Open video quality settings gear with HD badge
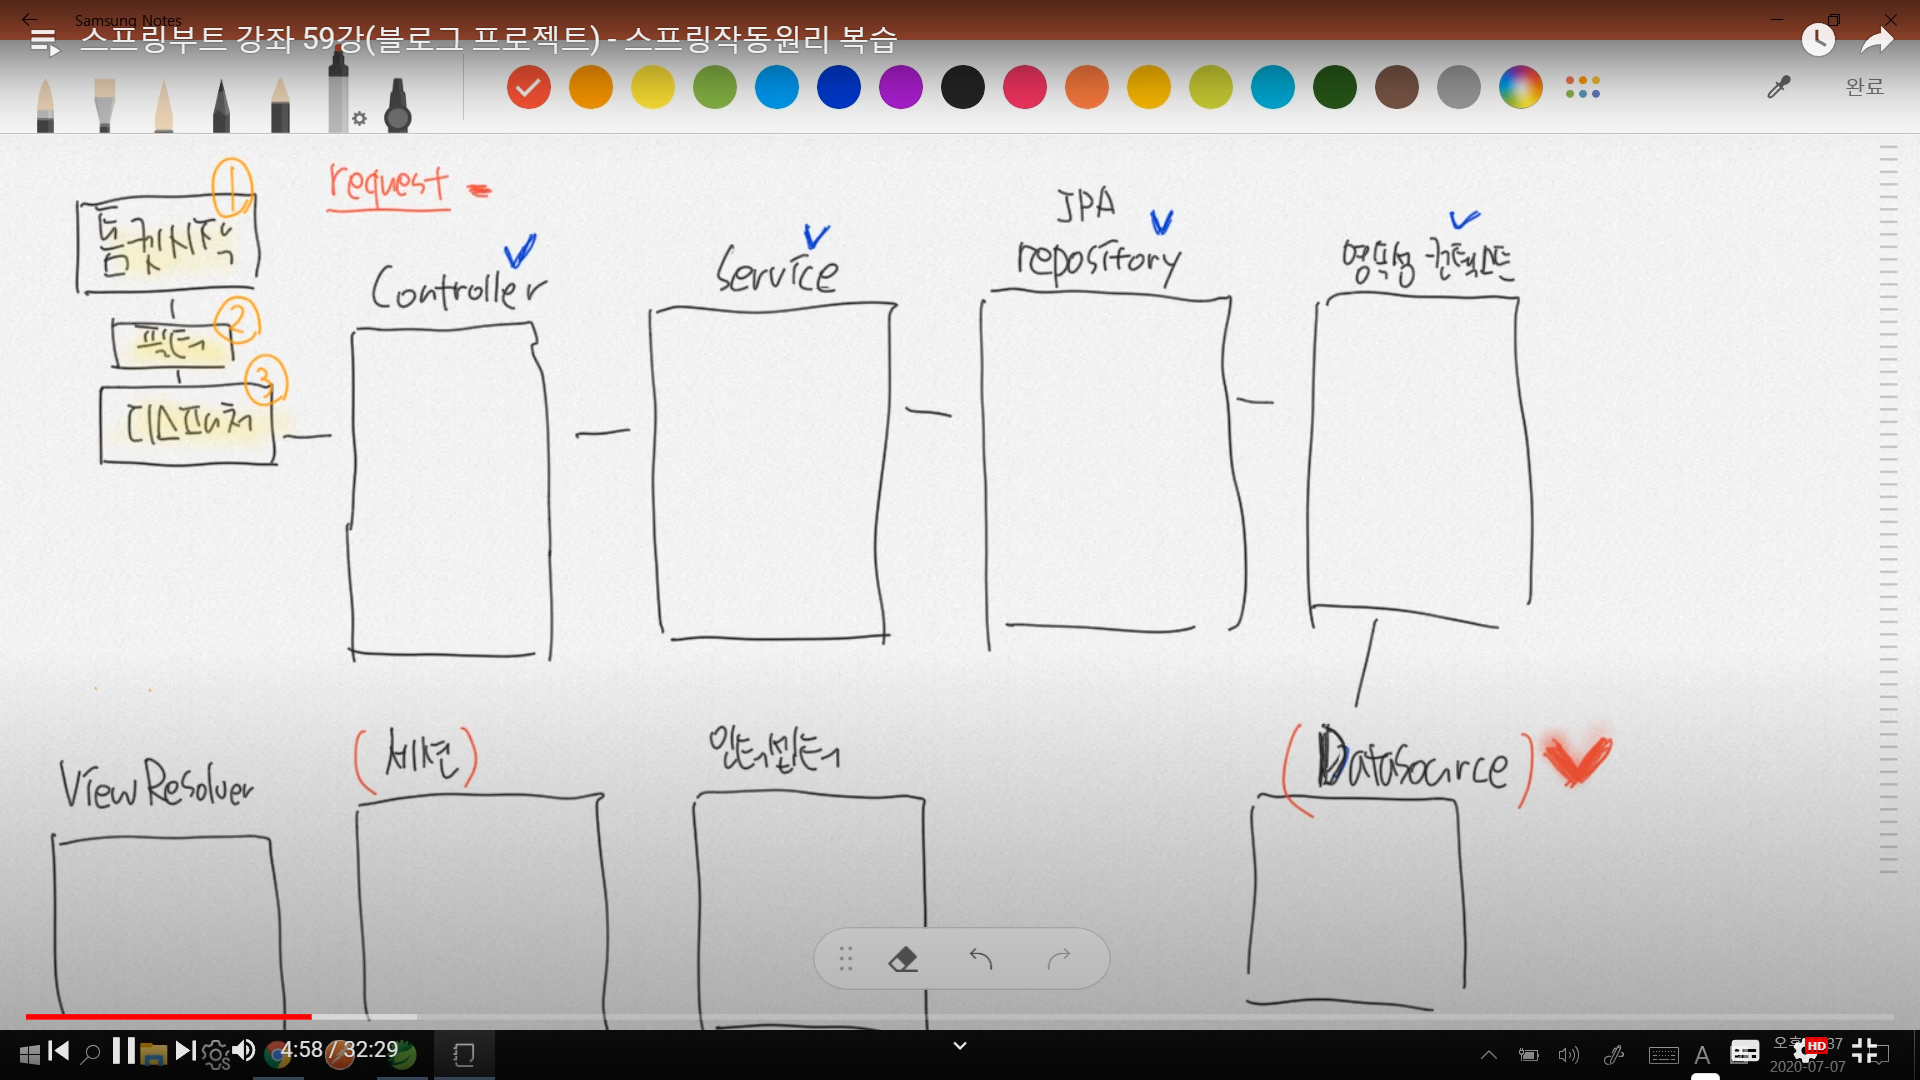The width and height of the screenshot is (1920, 1080). pos(1806,1051)
